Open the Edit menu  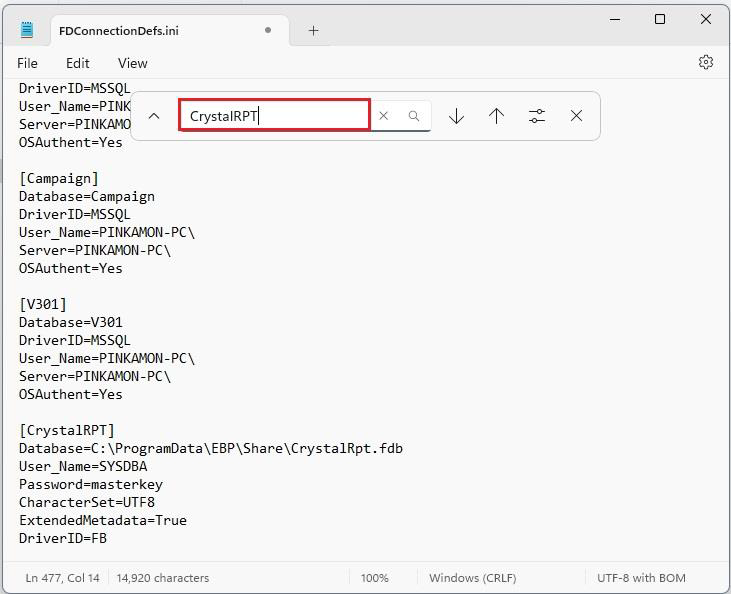click(x=78, y=63)
